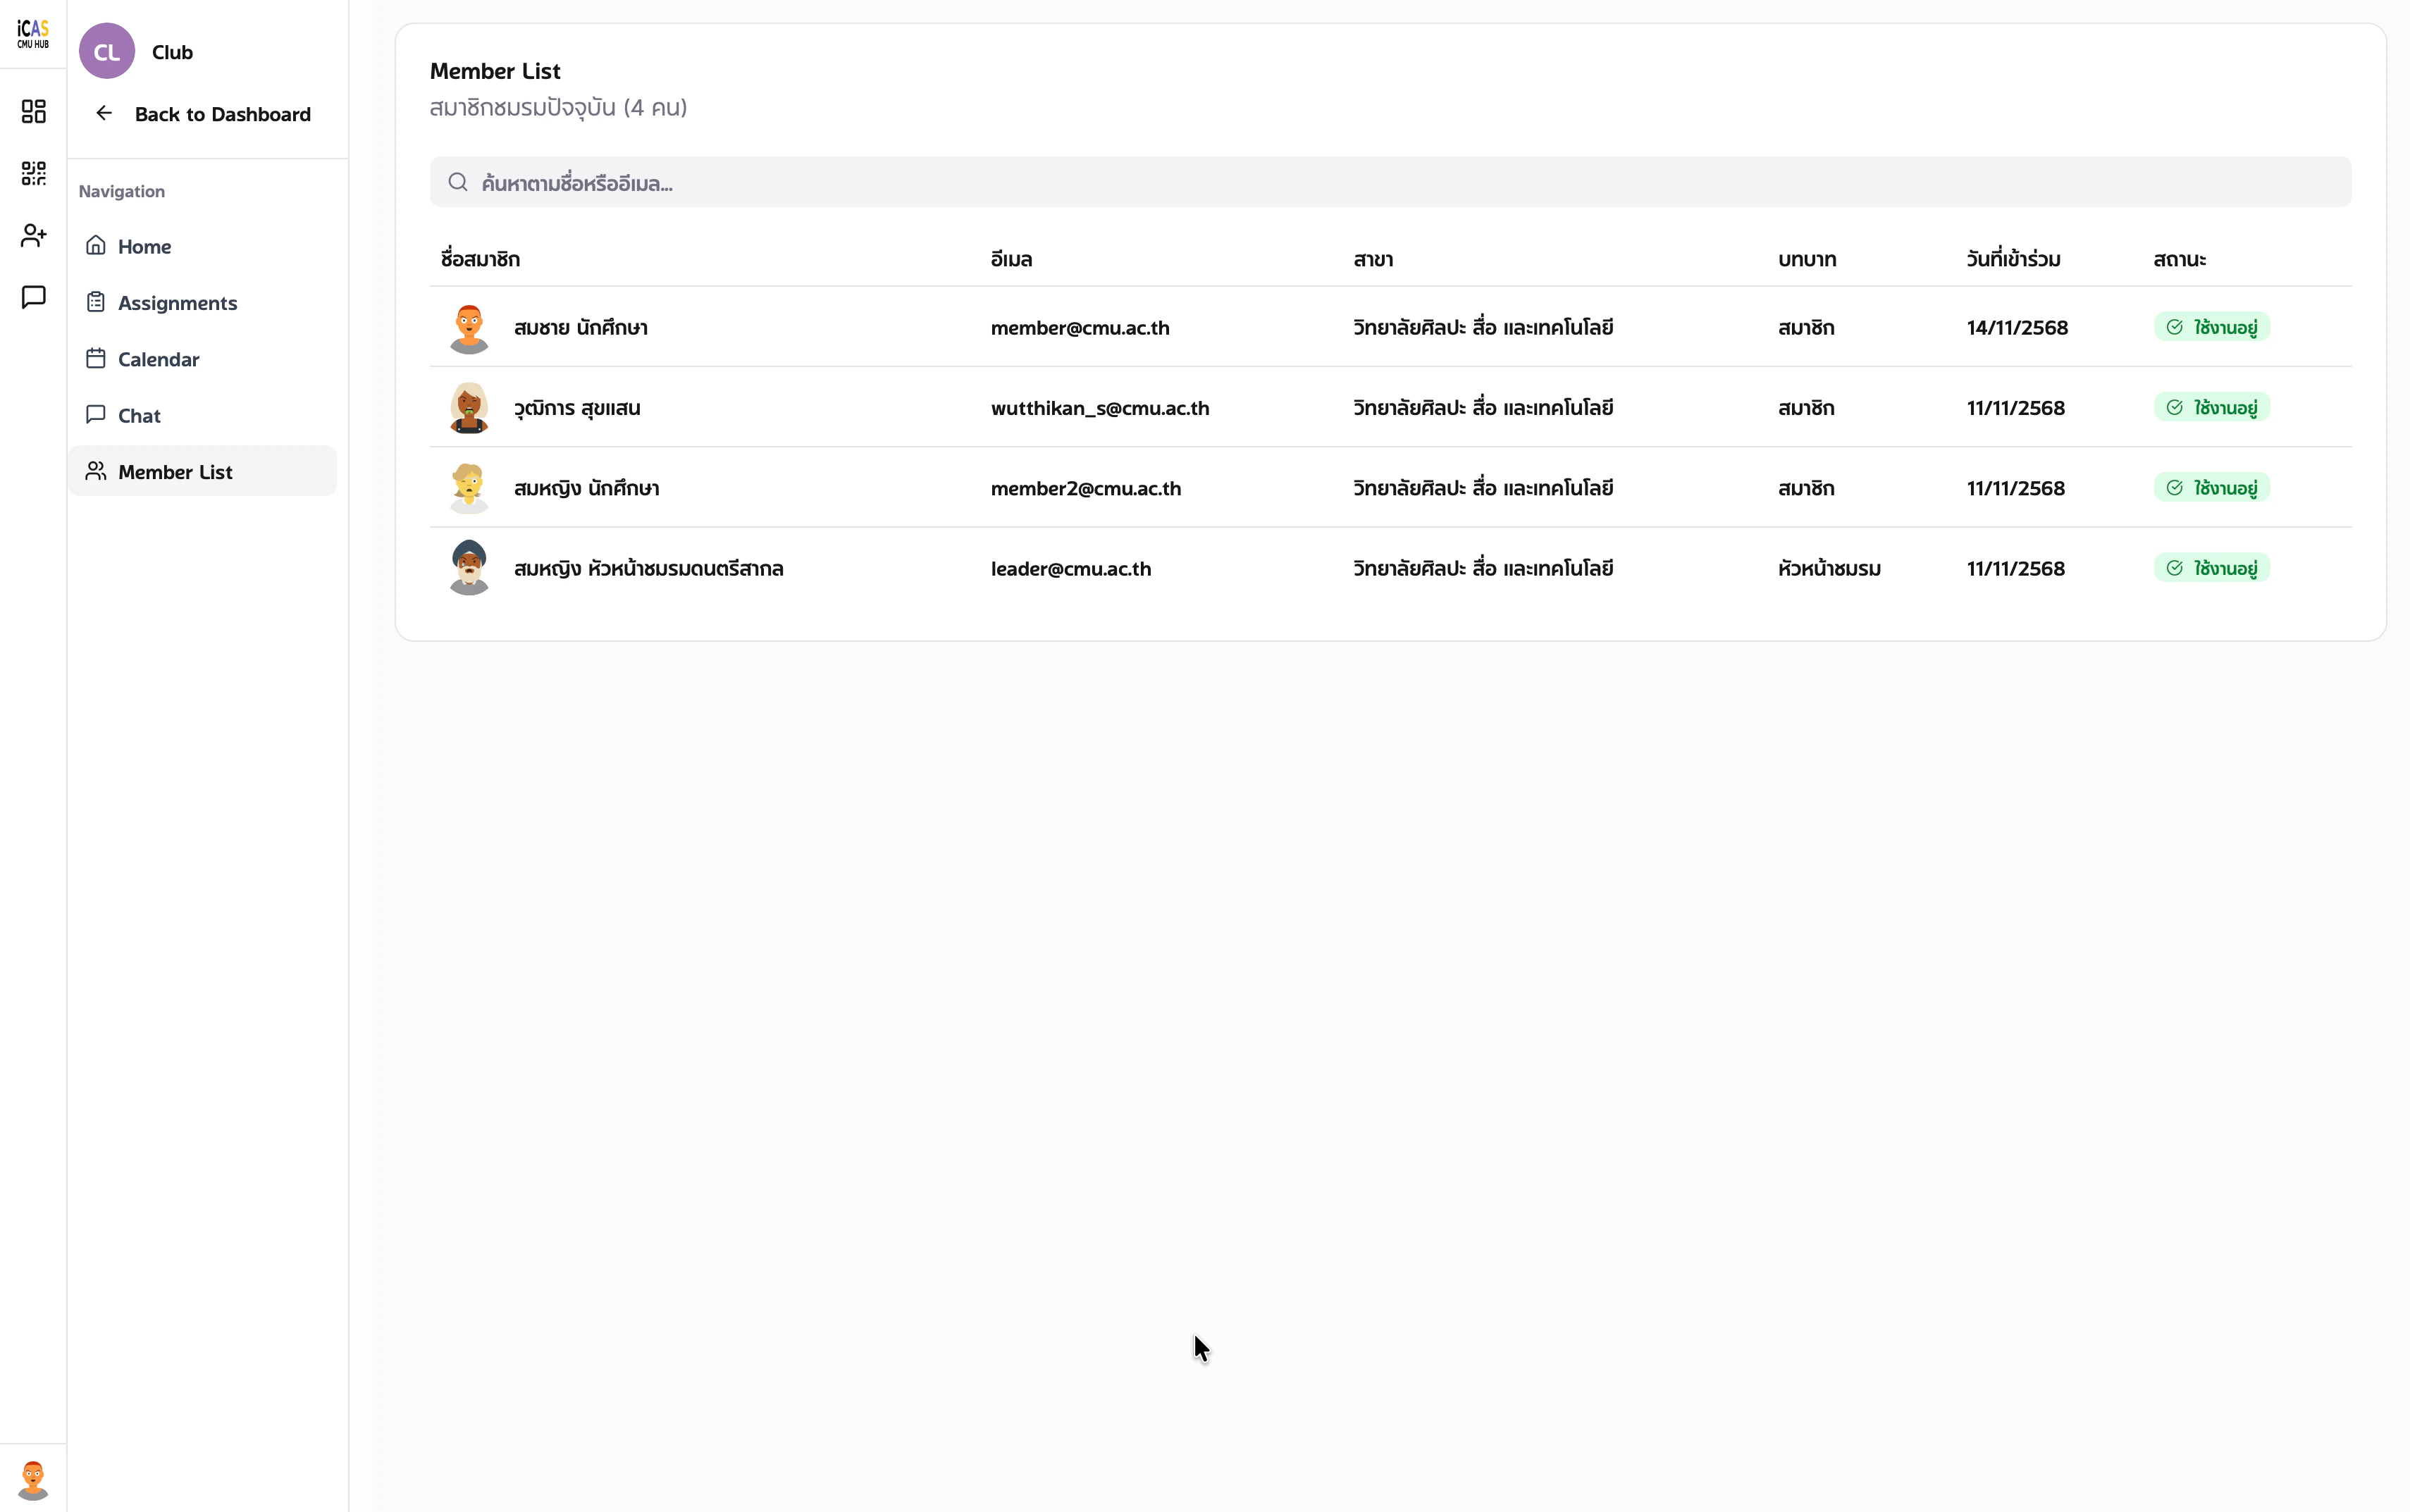The width and height of the screenshot is (2410, 1512).
Task: Open Assignments in navigation
Action: click(203, 302)
